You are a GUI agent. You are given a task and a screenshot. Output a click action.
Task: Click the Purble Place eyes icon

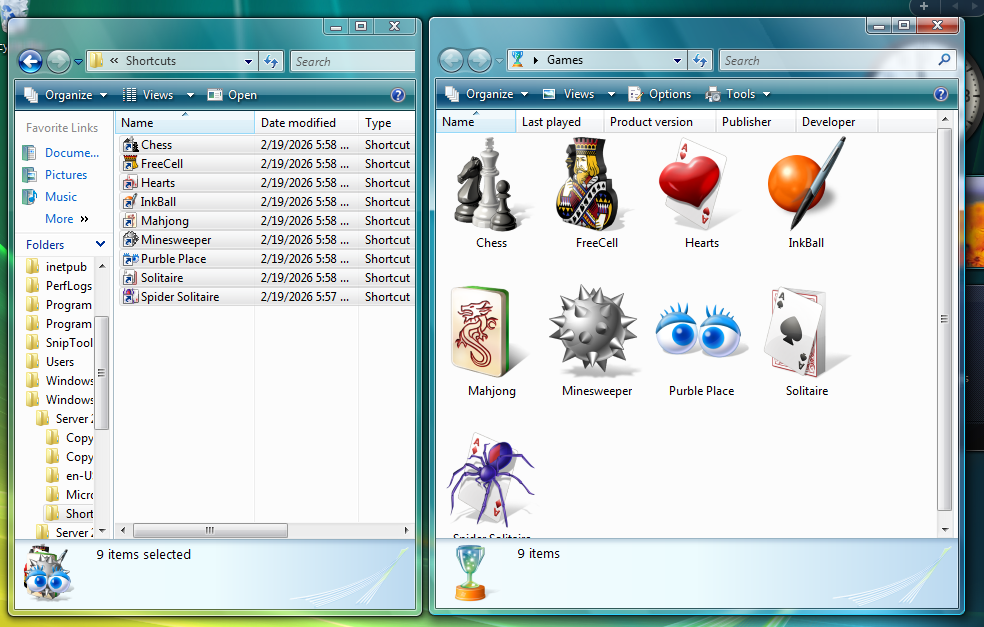tap(701, 334)
